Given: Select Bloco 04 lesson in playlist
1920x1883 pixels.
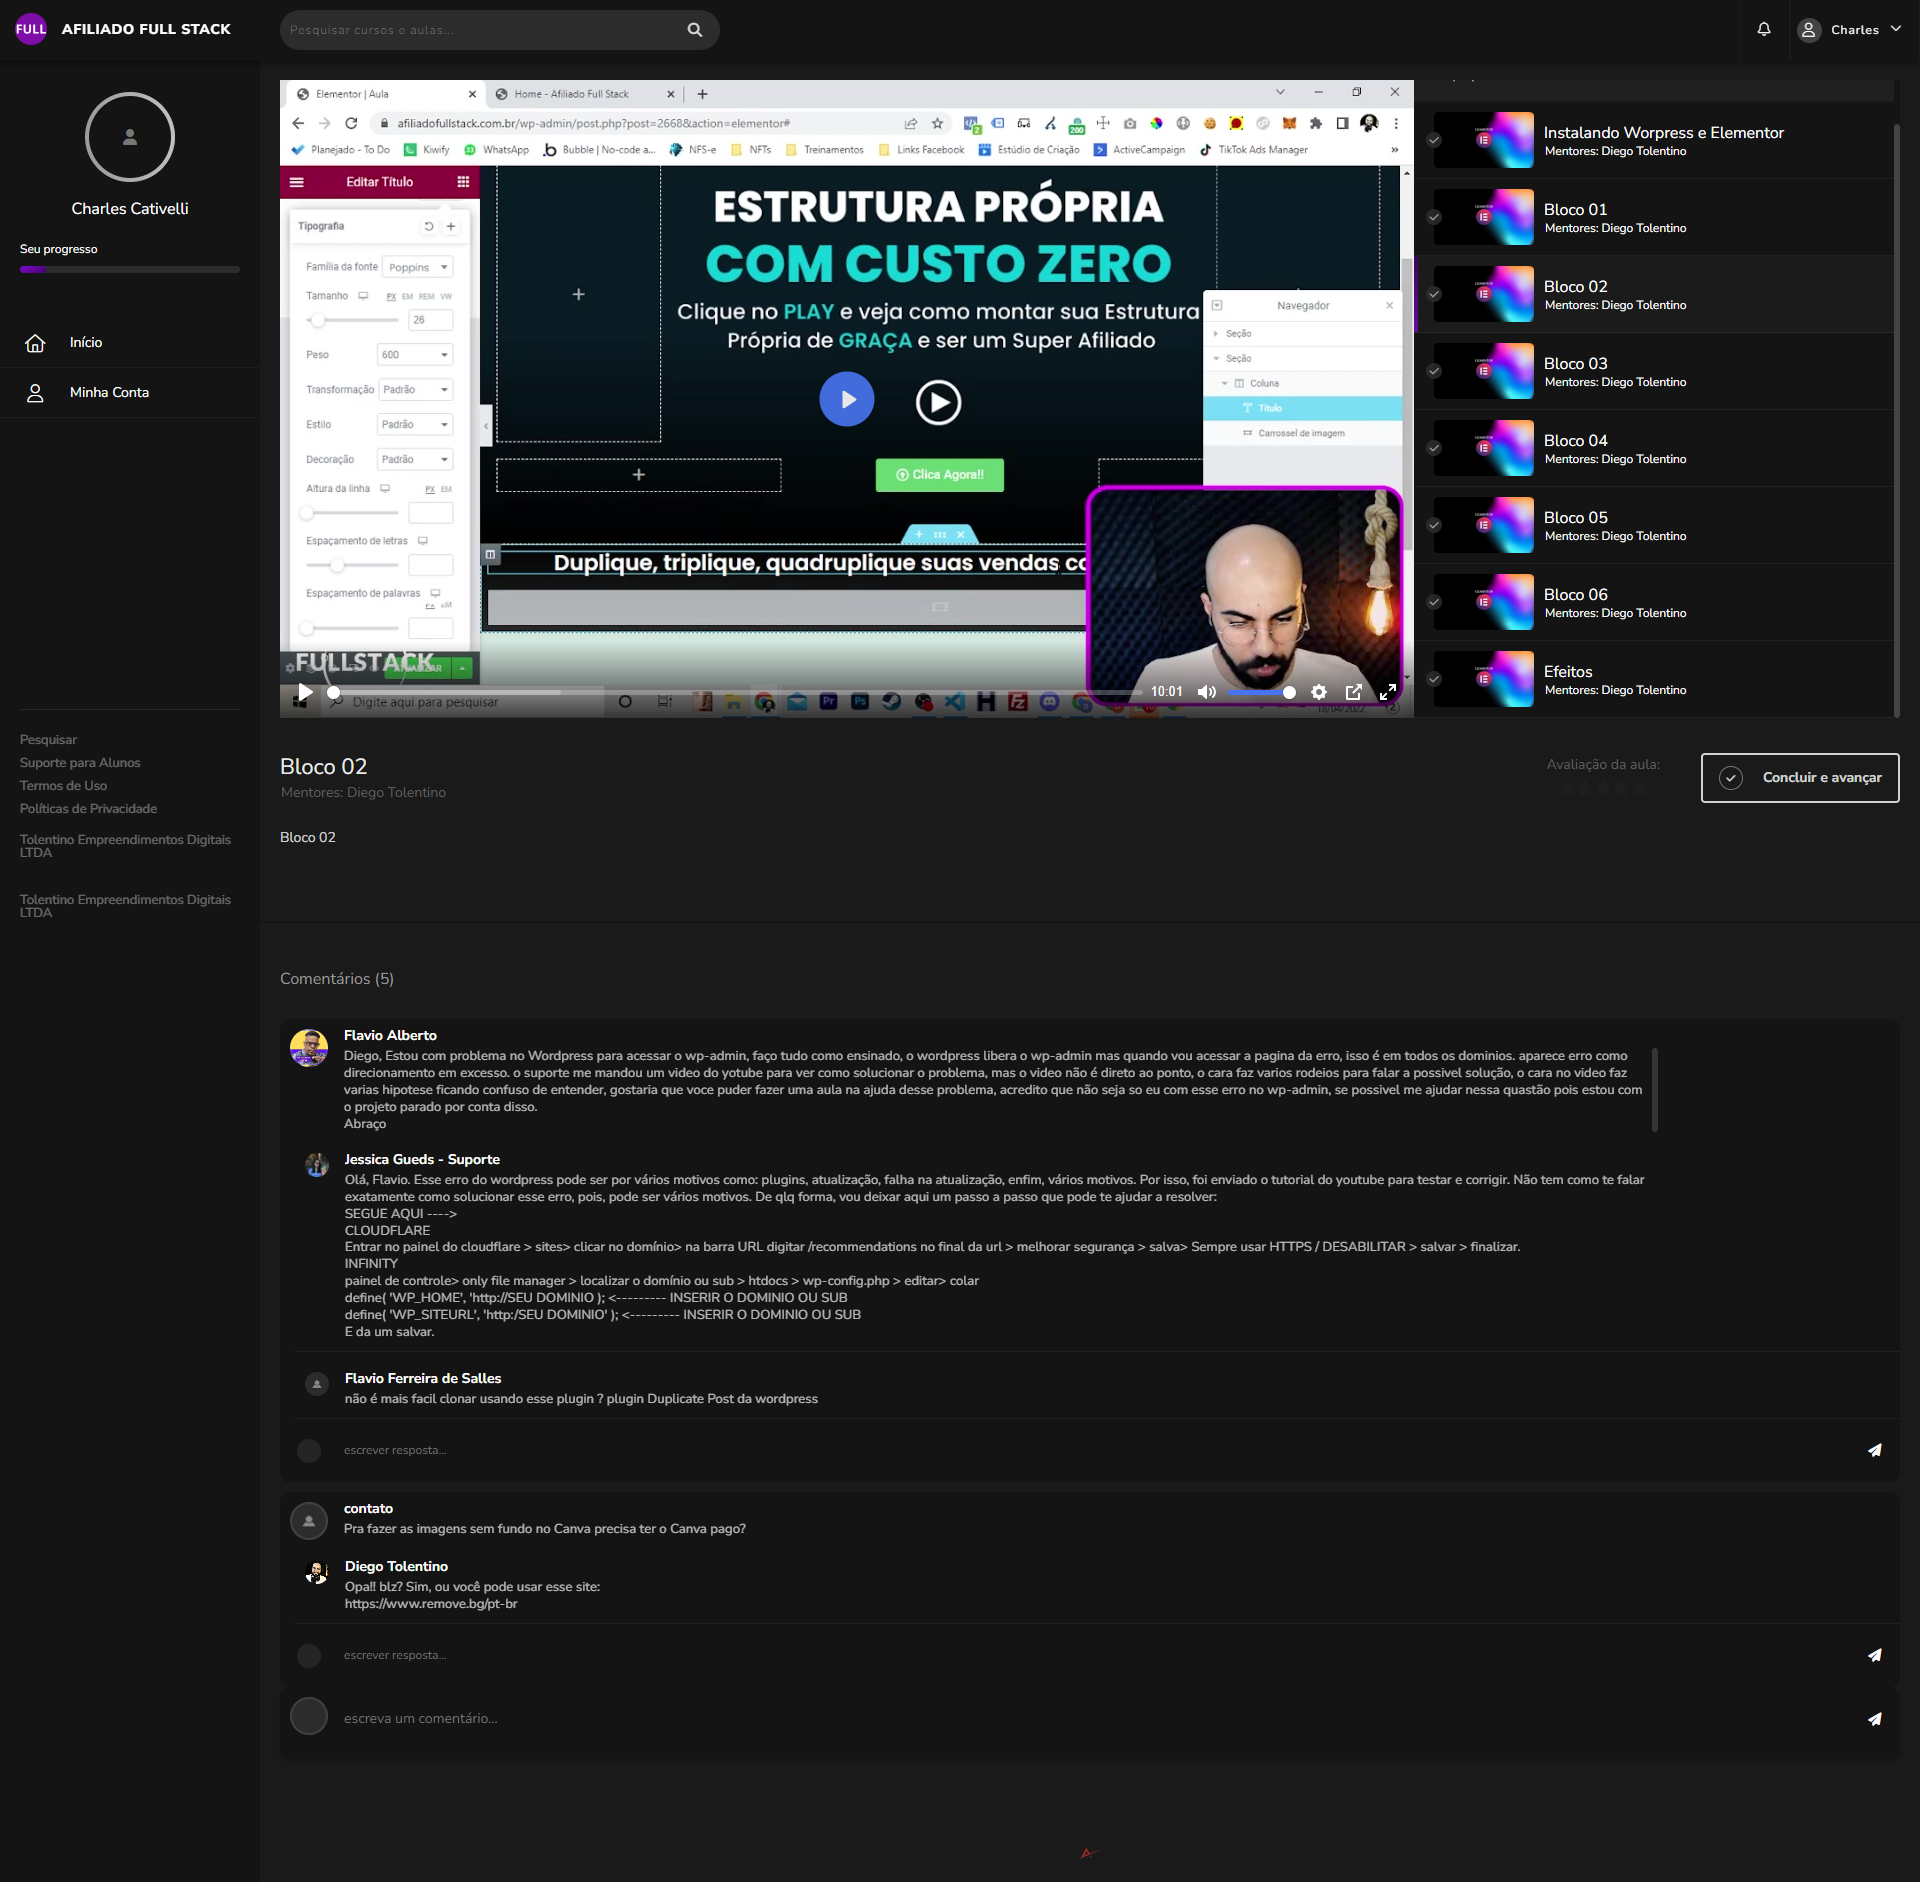Looking at the screenshot, I should click(x=1576, y=441).
